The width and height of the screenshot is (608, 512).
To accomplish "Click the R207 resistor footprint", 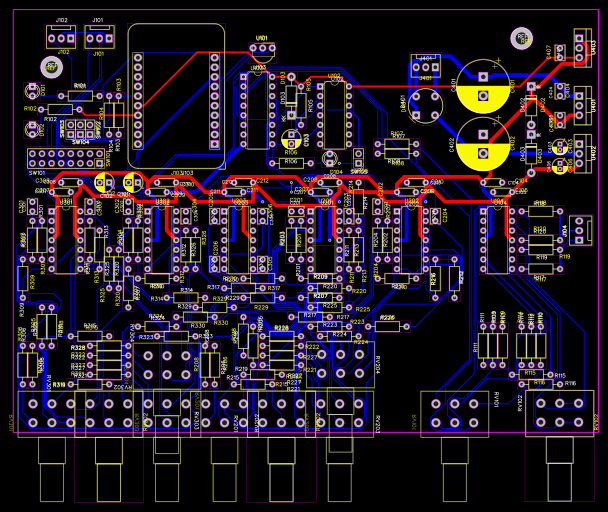I will (x=320, y=298).
